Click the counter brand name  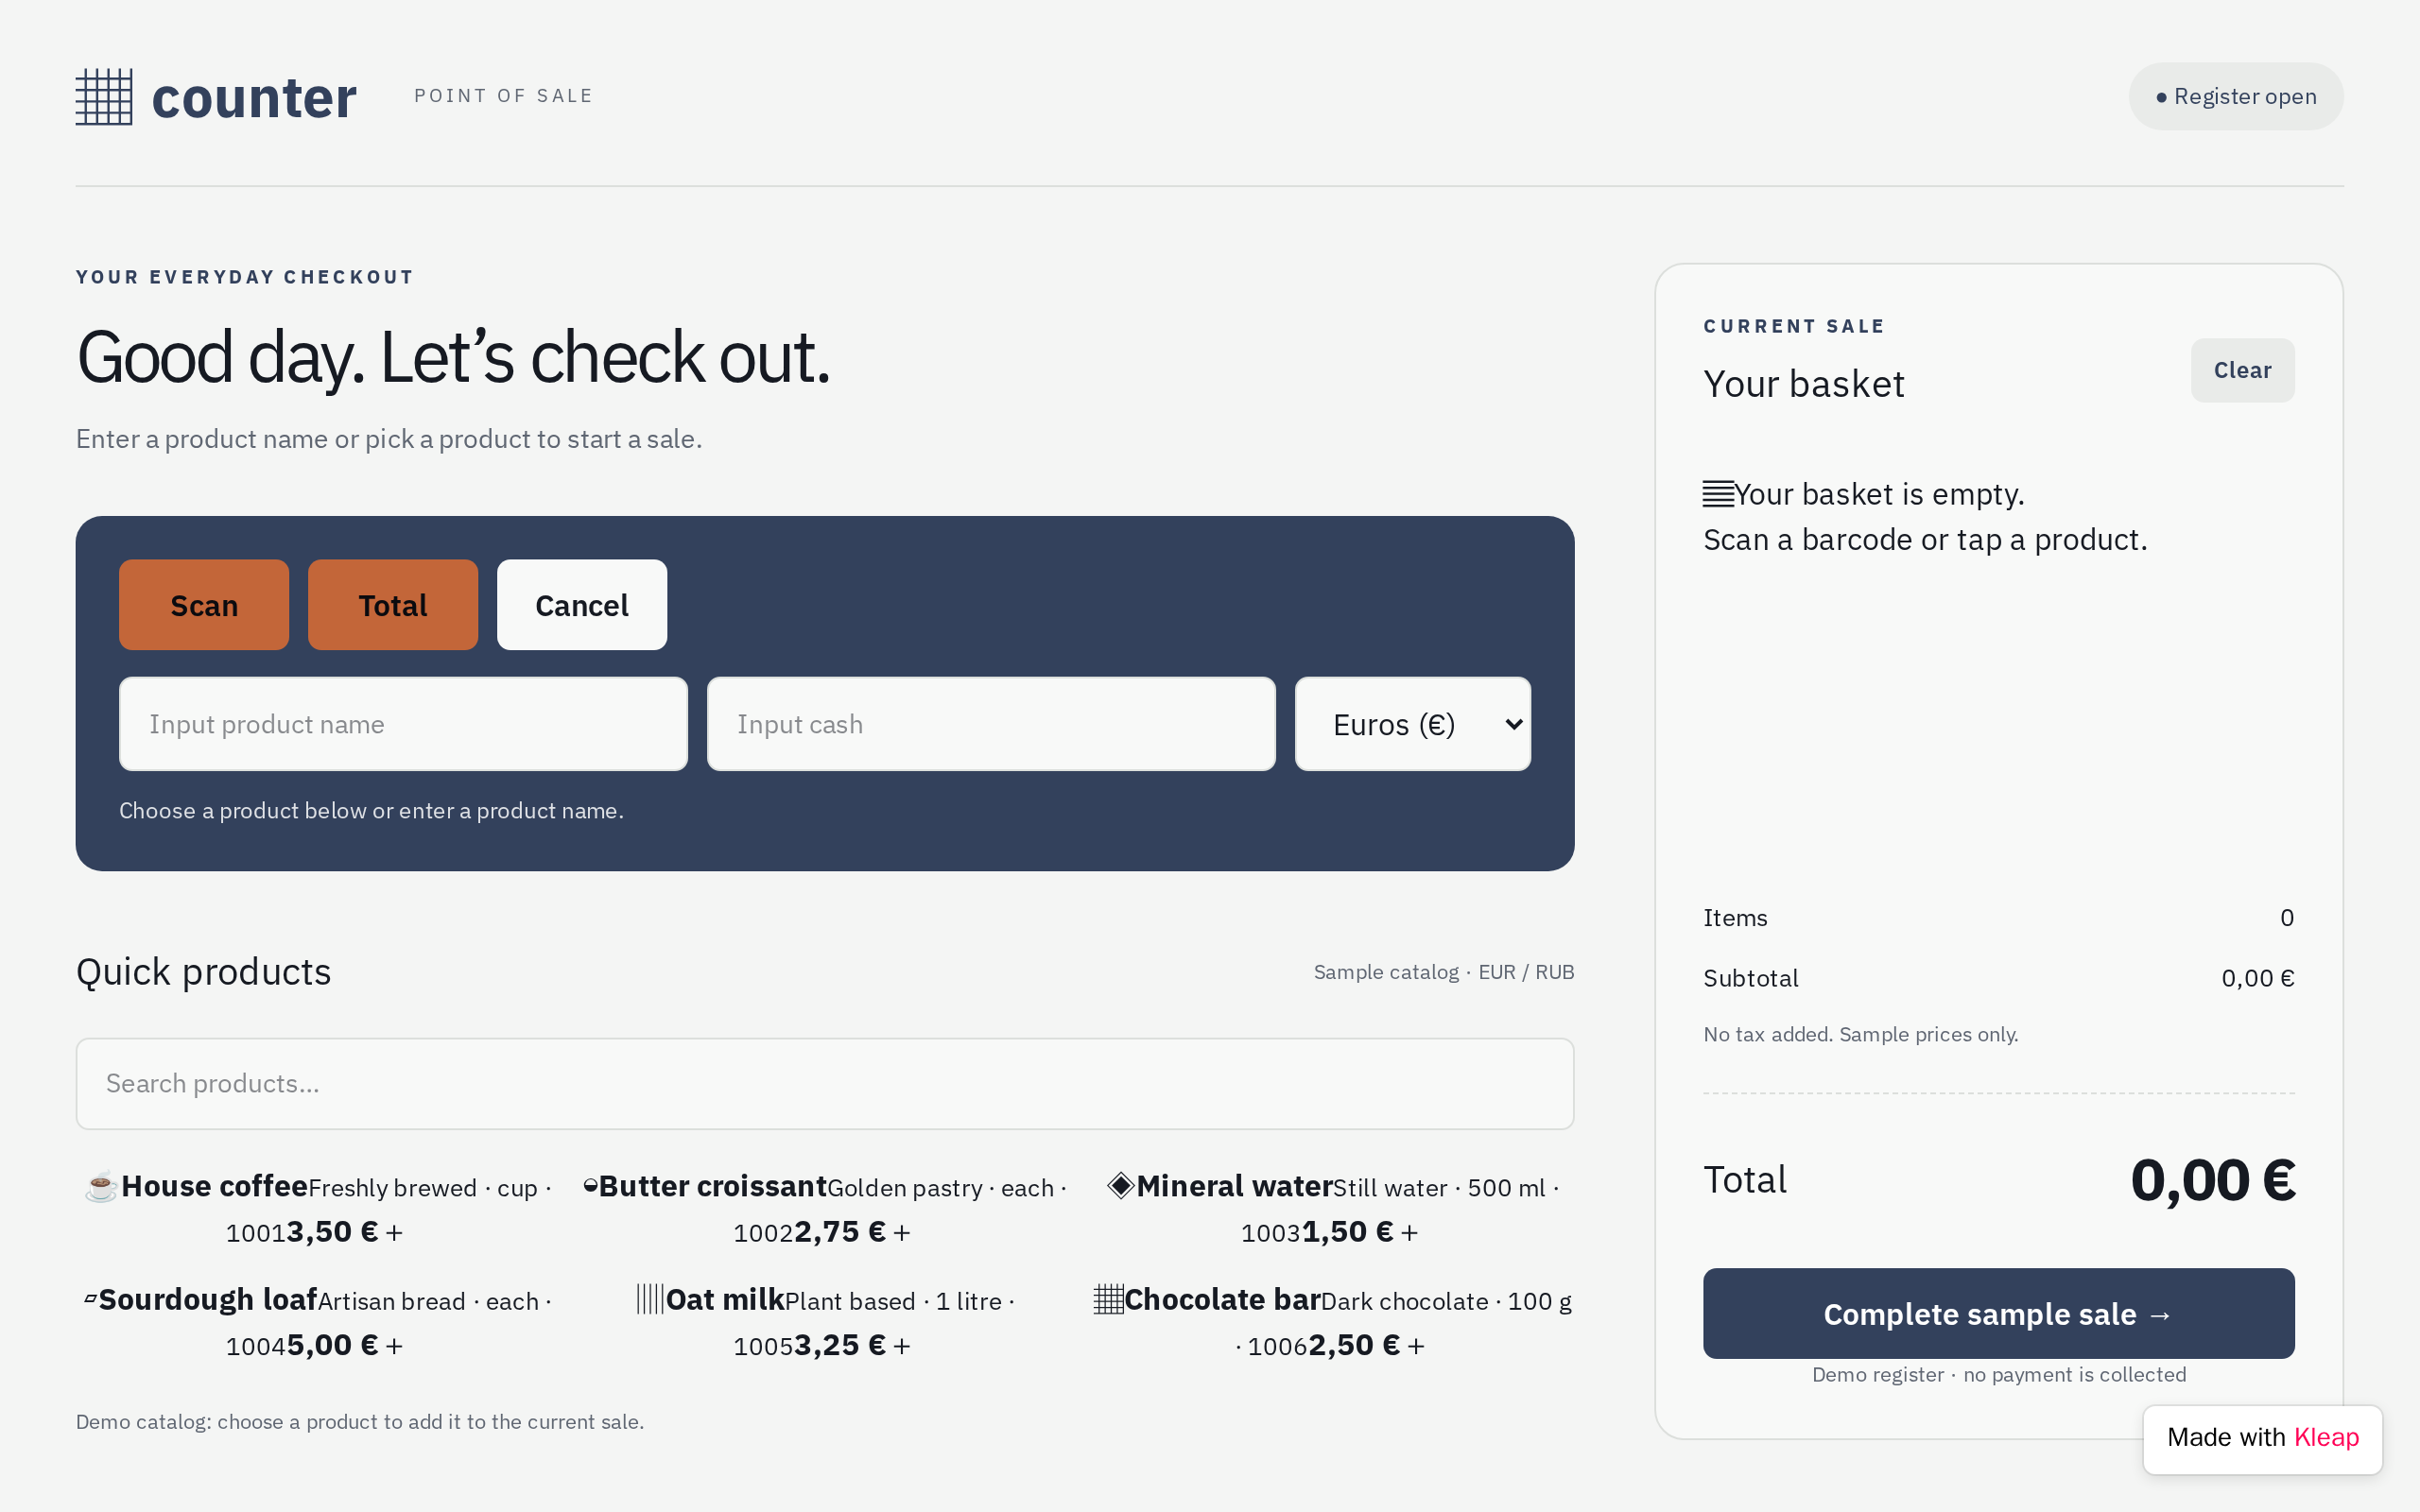pos(254,98)
